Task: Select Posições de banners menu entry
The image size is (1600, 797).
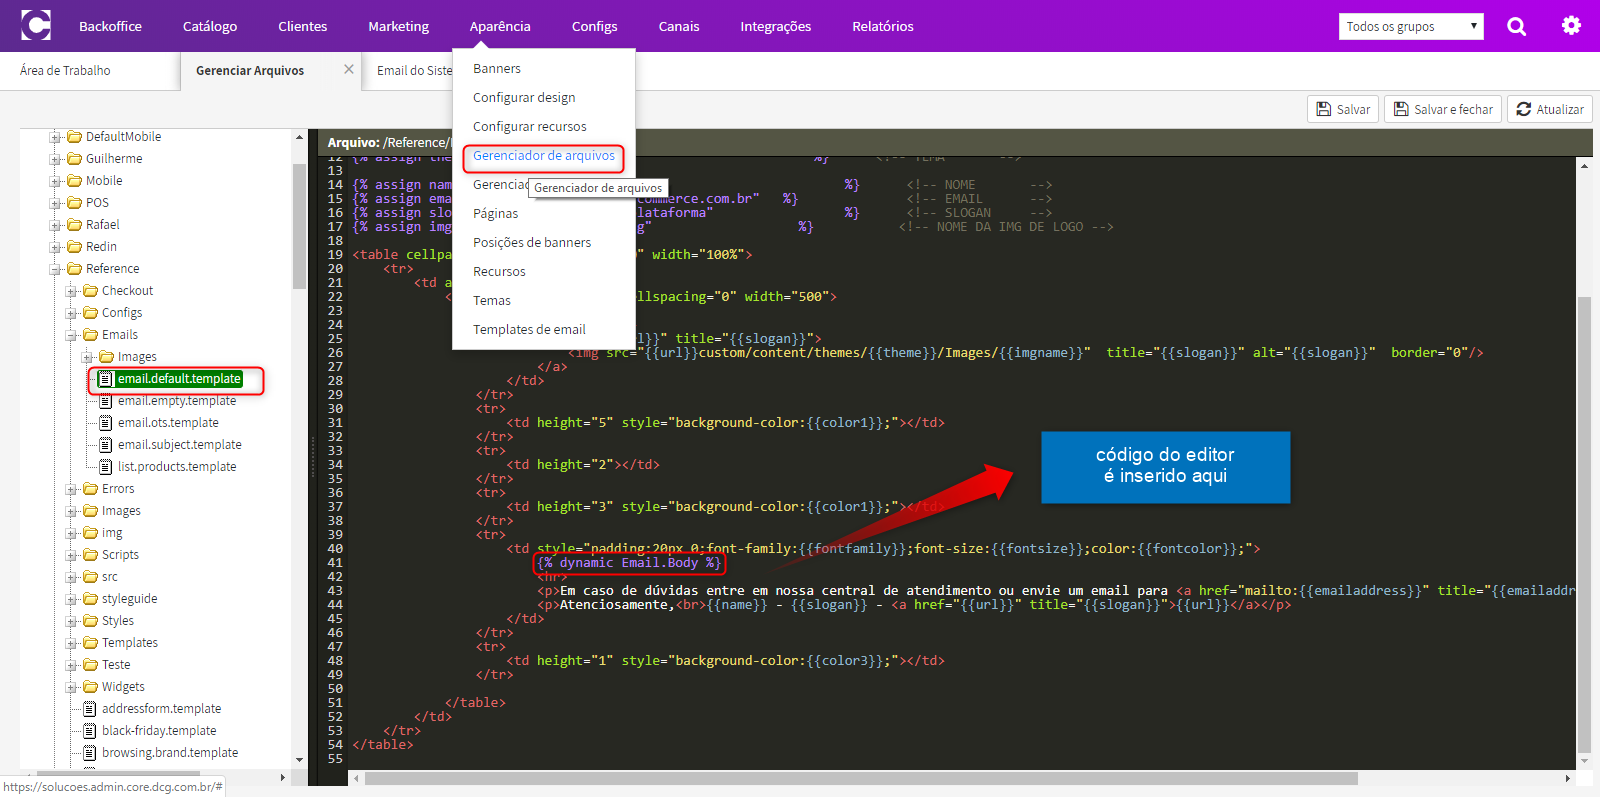Action: (532, 243)
